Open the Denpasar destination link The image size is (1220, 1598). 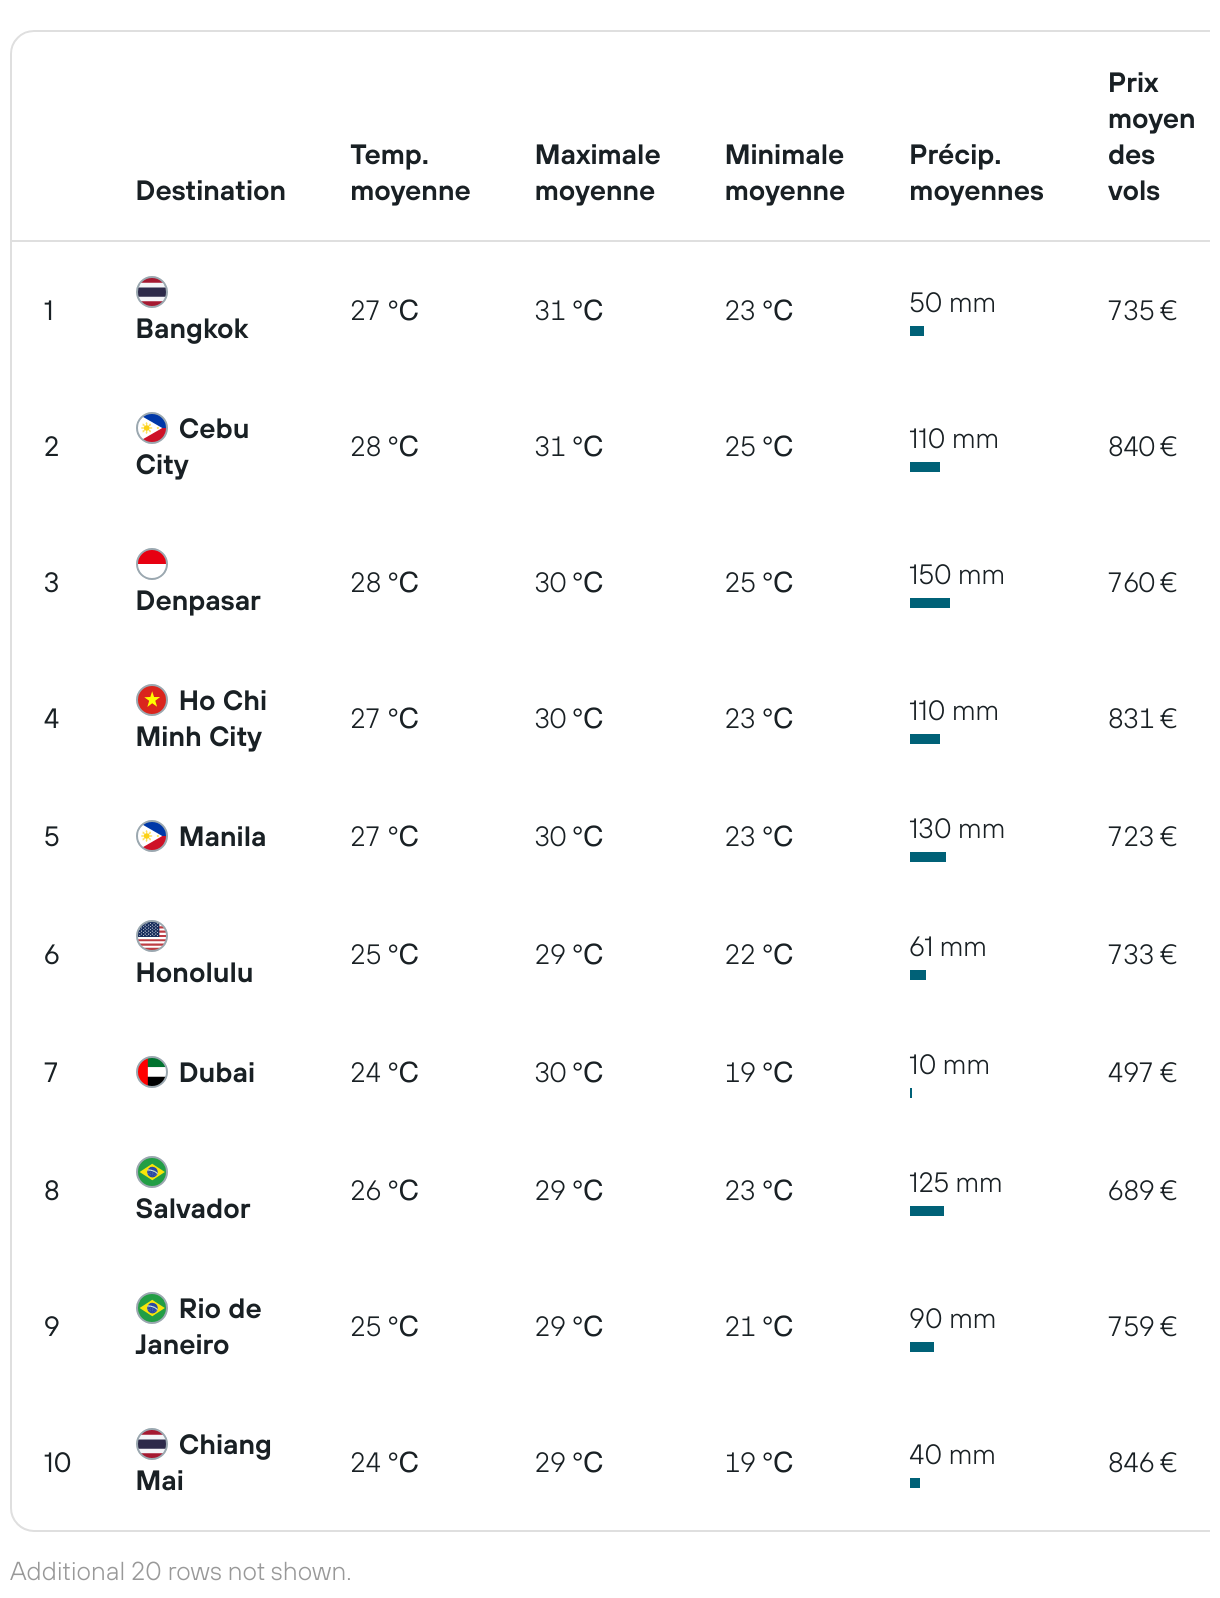point(198,601)
